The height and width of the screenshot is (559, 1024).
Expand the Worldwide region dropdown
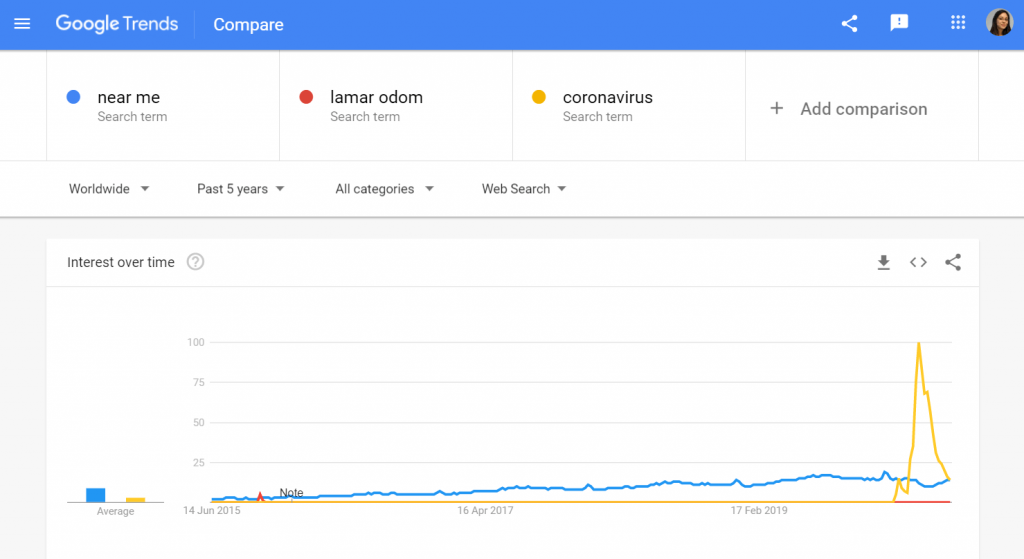[109, 189]
